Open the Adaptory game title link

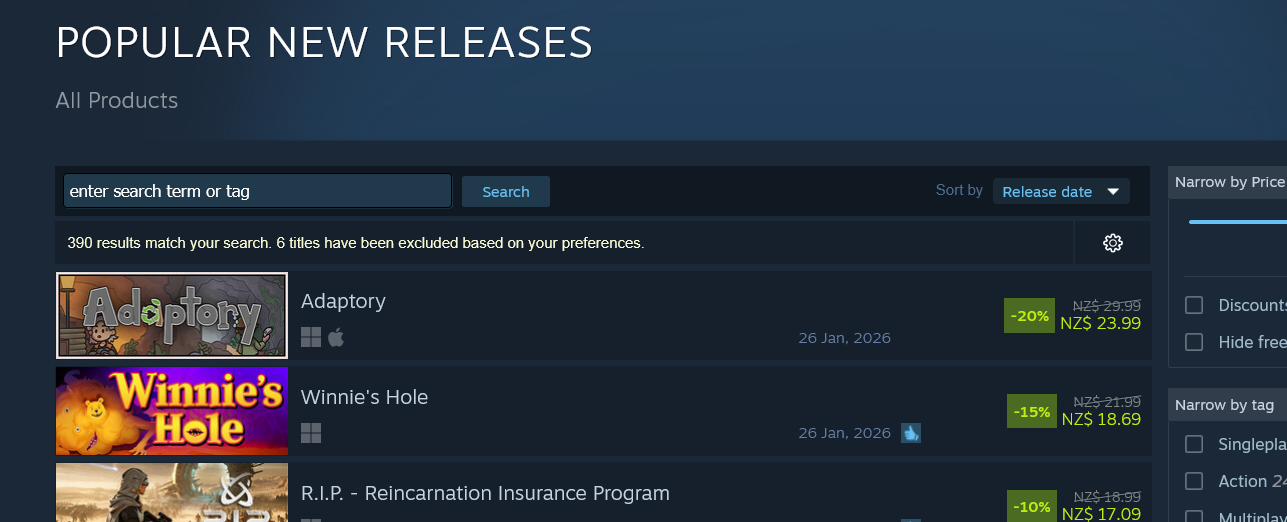[343, 301]
